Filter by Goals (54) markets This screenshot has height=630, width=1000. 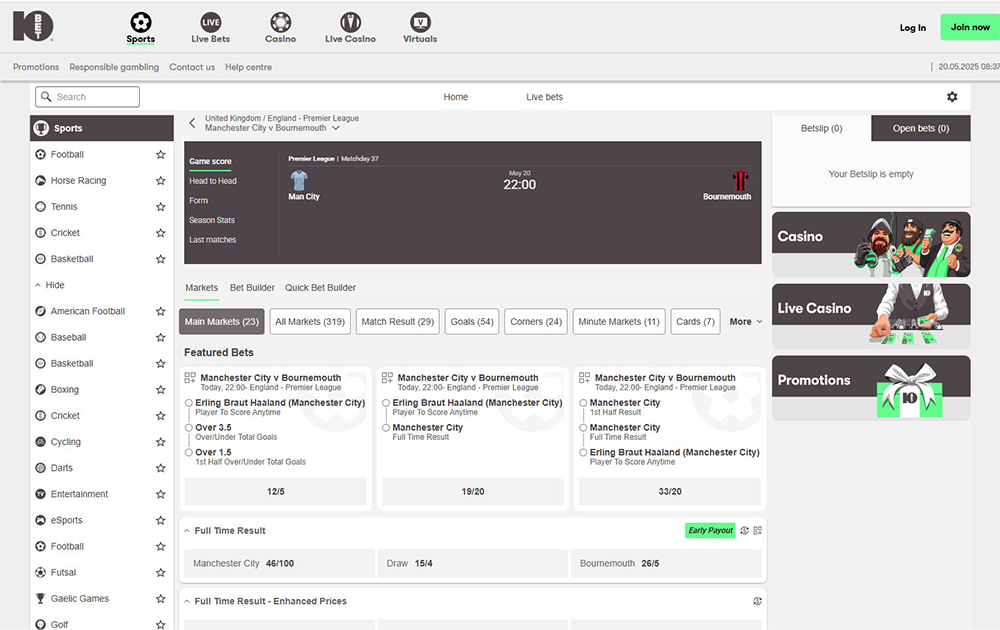click(x=472, y=322)
